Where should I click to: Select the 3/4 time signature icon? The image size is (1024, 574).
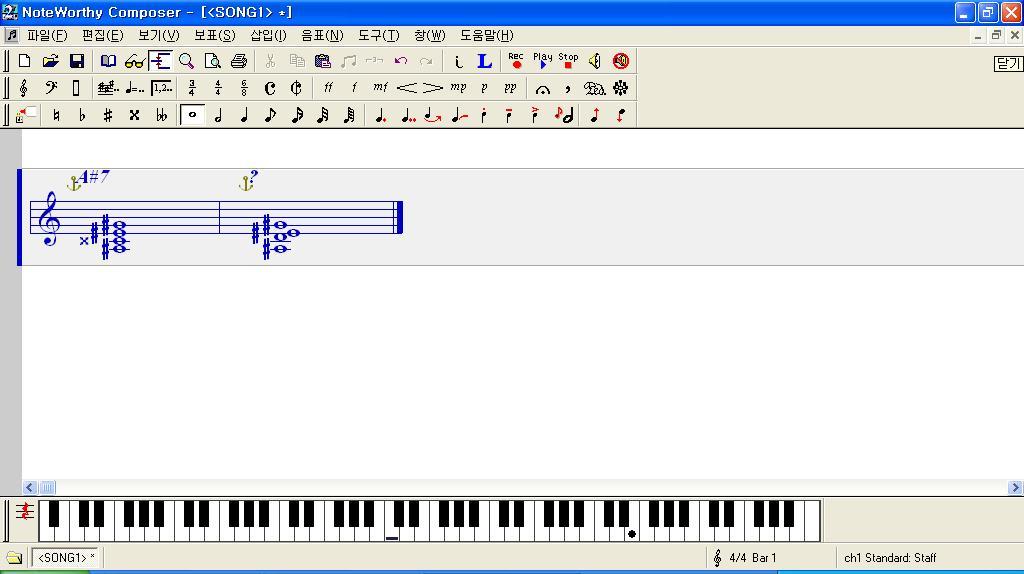(x=192, y=88)
